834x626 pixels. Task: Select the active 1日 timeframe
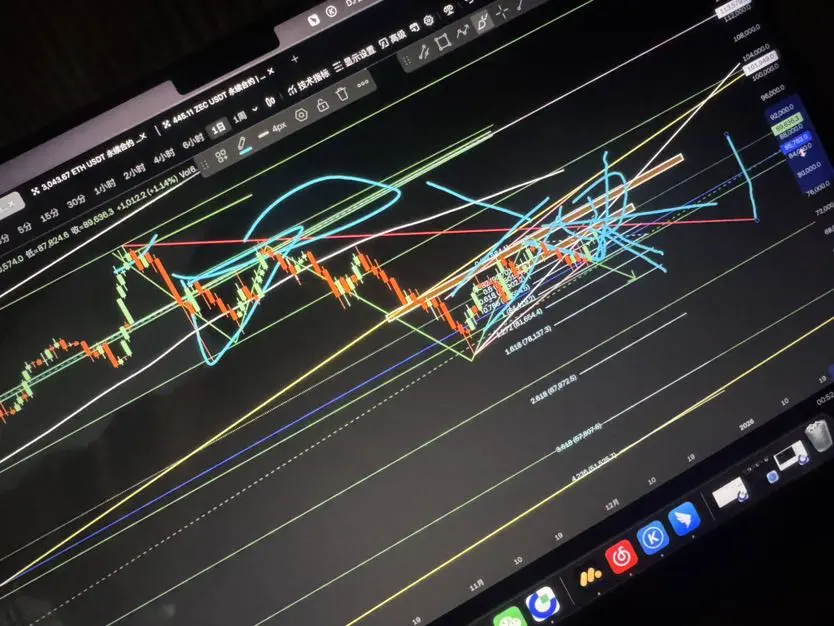tap(218, 128)
